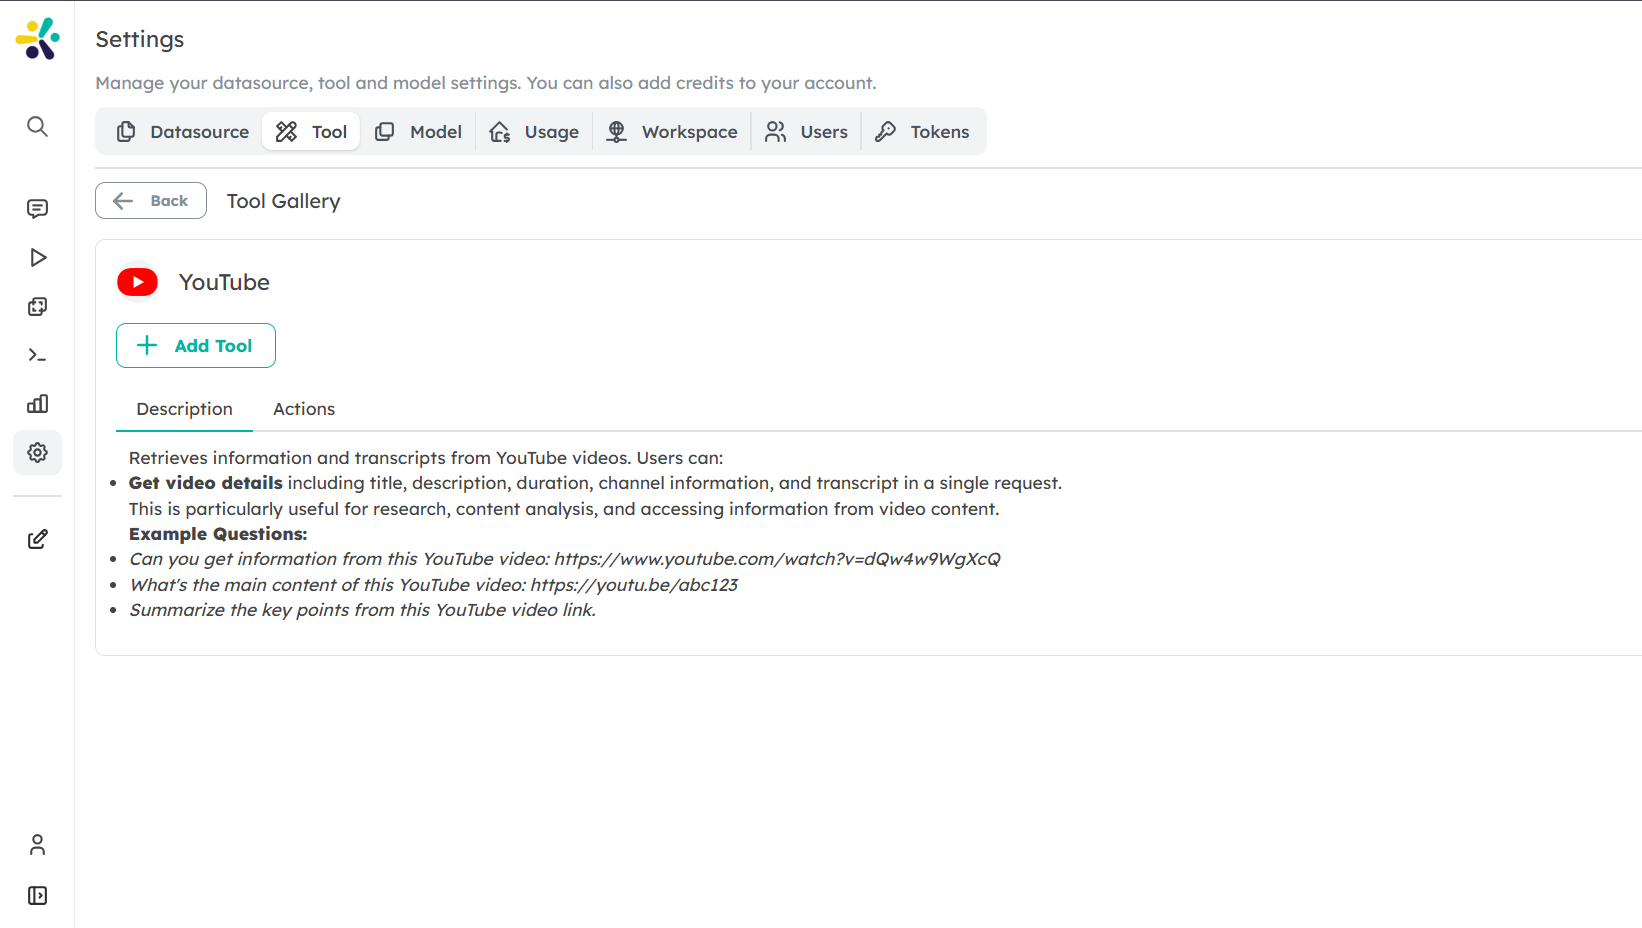The width and height of the screenshot is (1642, 928).
Task: Click the settings gear in sidebar
Action: click(x=37, y=453)
